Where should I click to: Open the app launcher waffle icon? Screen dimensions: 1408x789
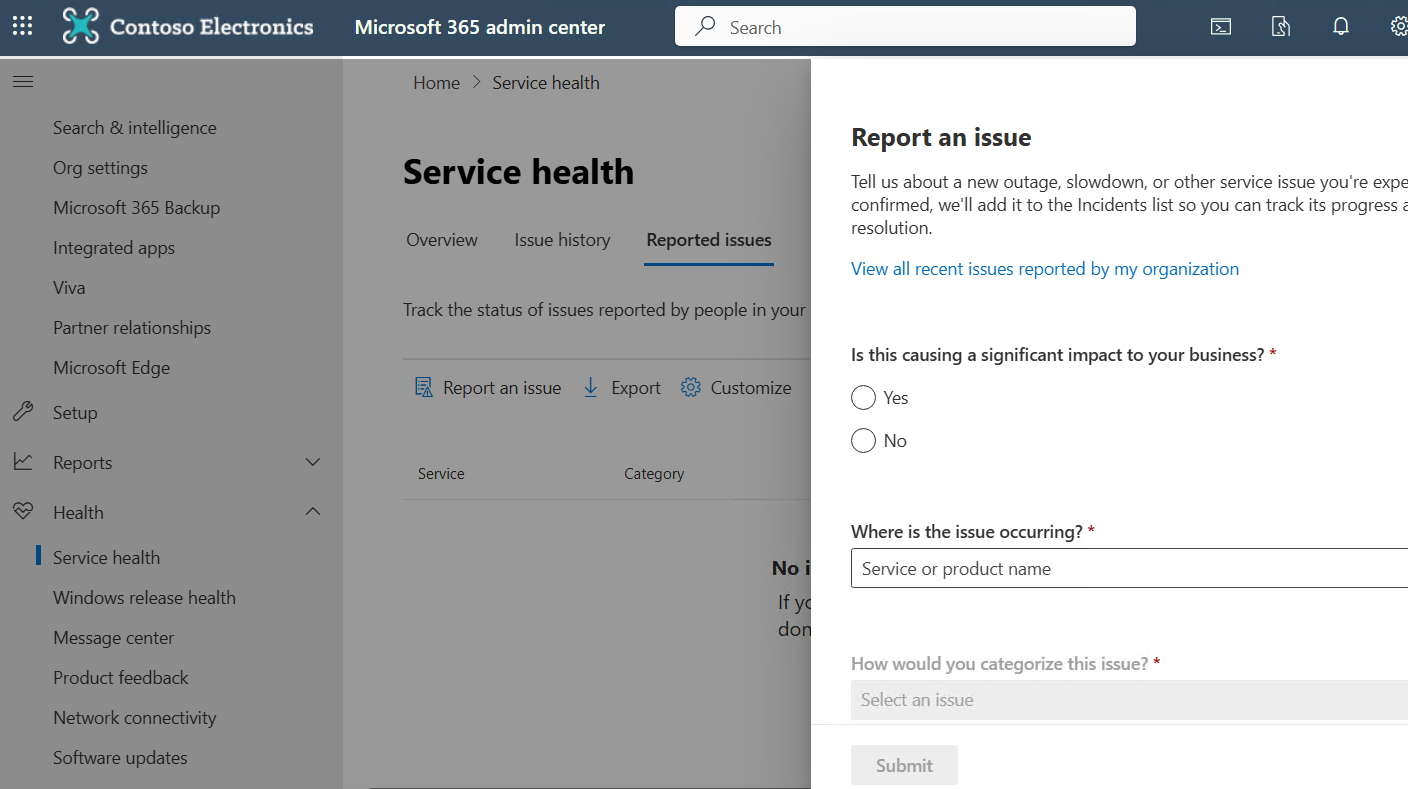pyautogui.click(x=22, y=27)
